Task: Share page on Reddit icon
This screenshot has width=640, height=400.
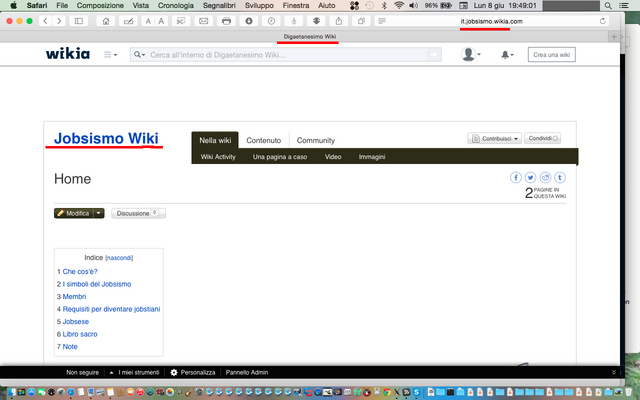Action: click(x=545, y=178)
